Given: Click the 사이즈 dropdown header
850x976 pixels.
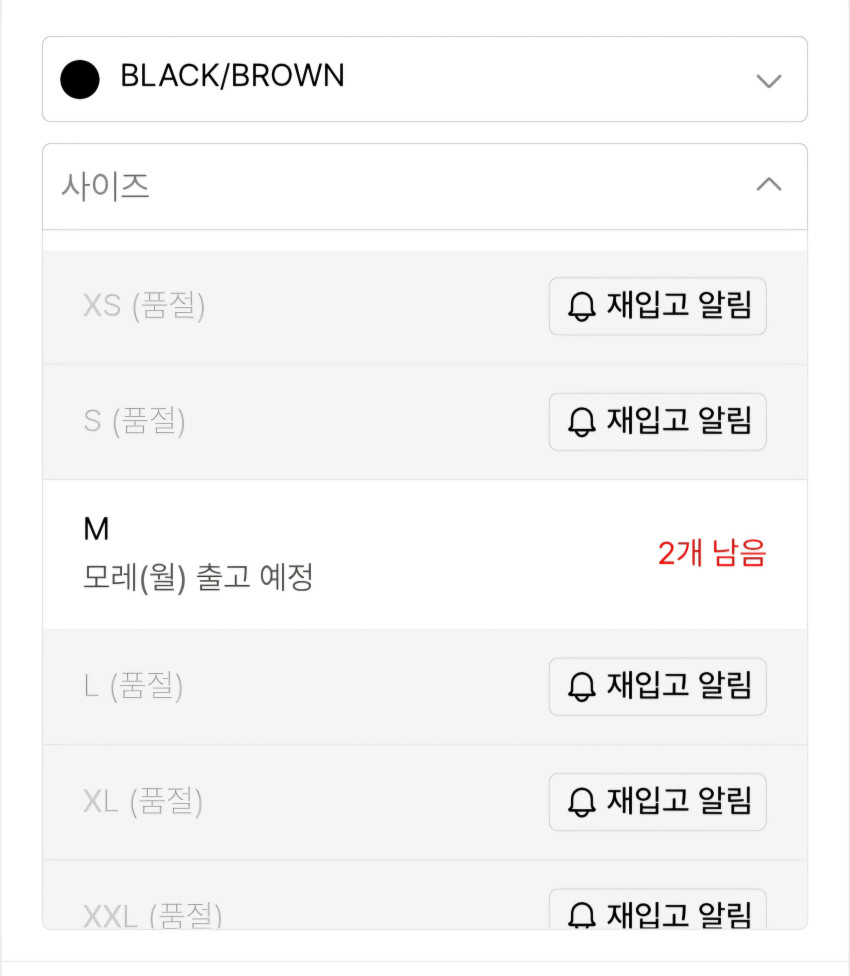Looking at the screenshot, I should [x=424, y=186].
